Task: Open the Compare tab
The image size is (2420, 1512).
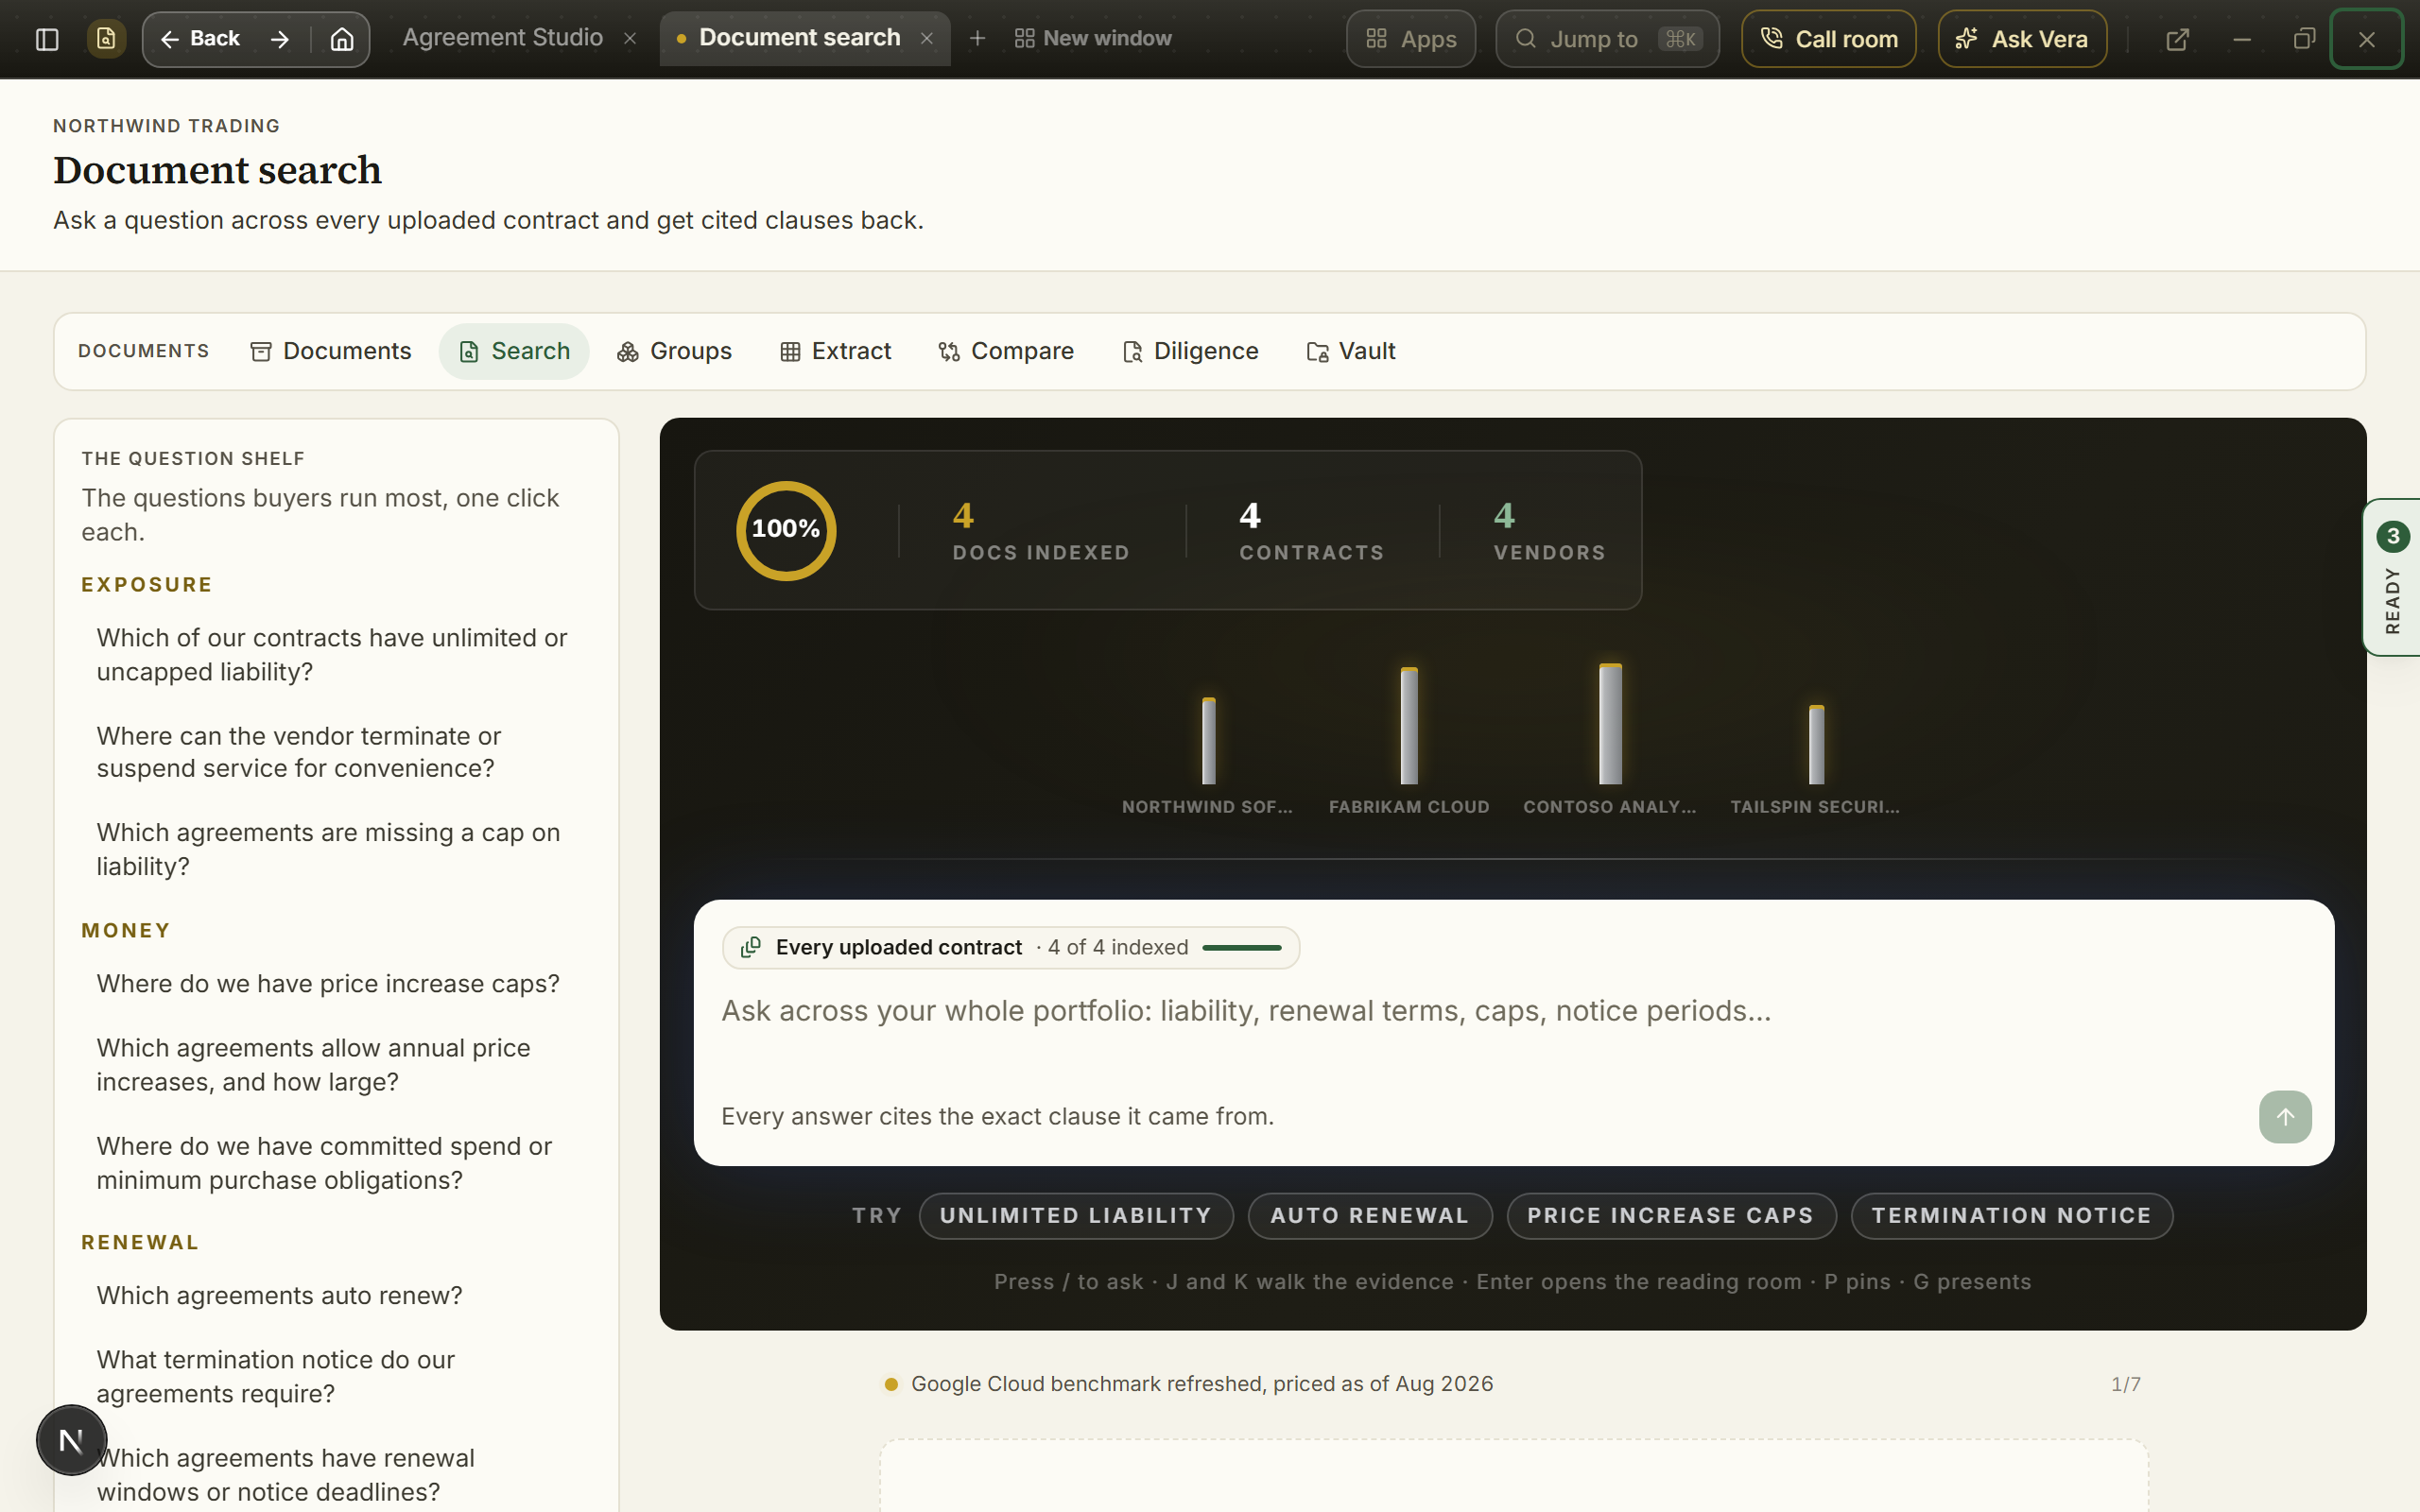Action: click(1005, 351)
